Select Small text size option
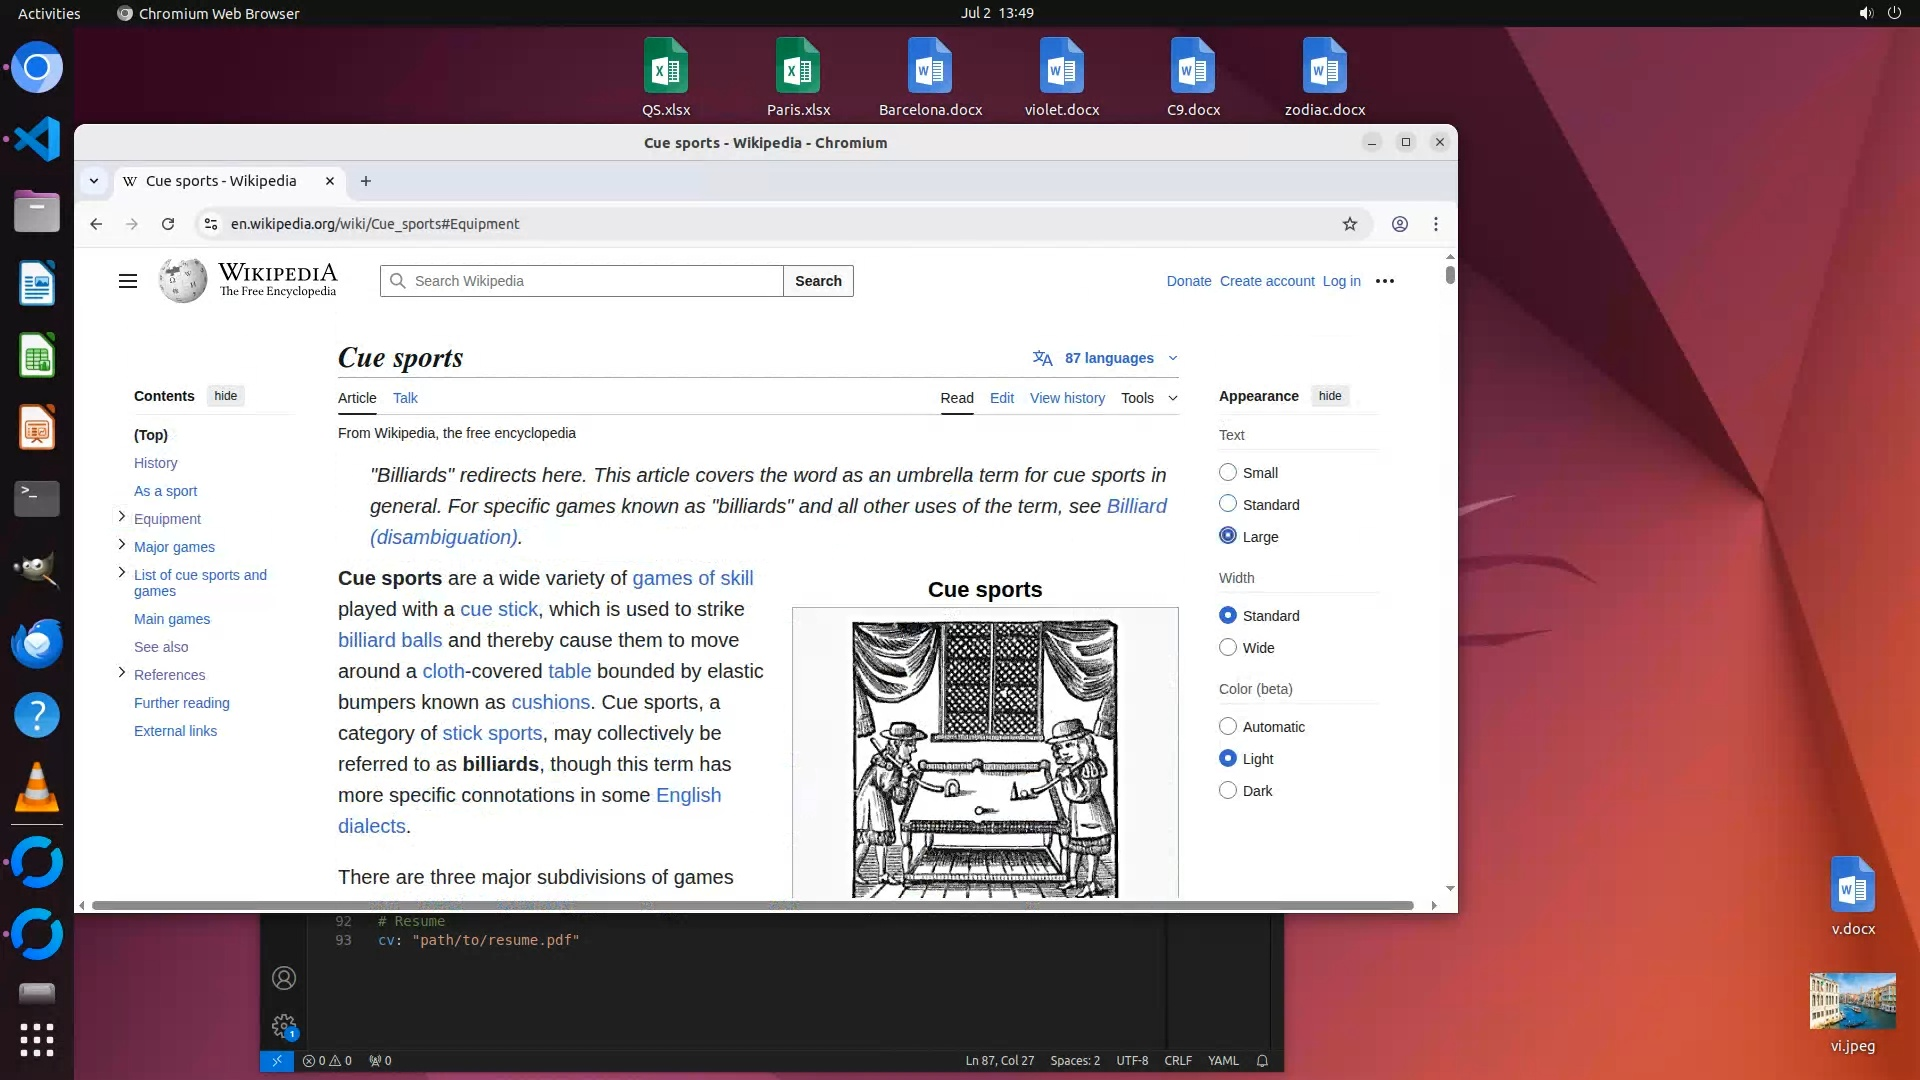Image resolution: width=1920 pixels, height=1080 pixels. (1228, 472)
